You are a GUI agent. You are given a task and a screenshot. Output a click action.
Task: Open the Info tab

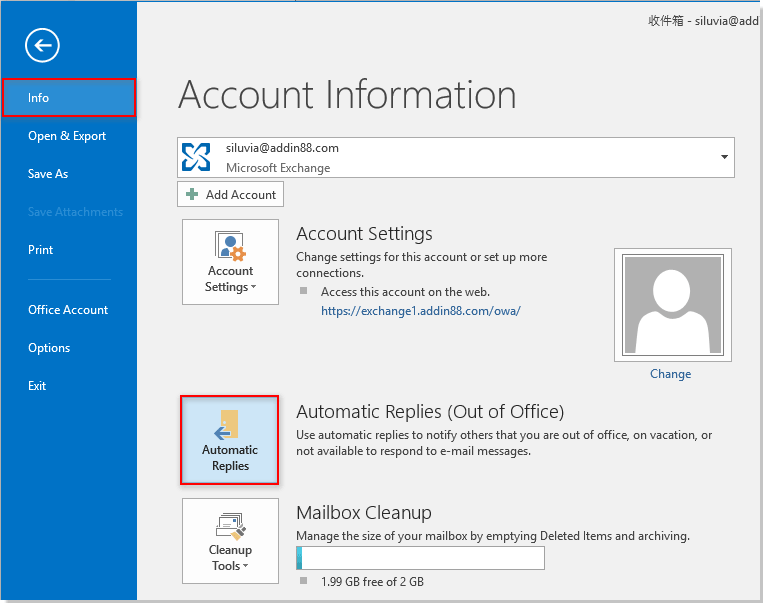coord(69,98)
